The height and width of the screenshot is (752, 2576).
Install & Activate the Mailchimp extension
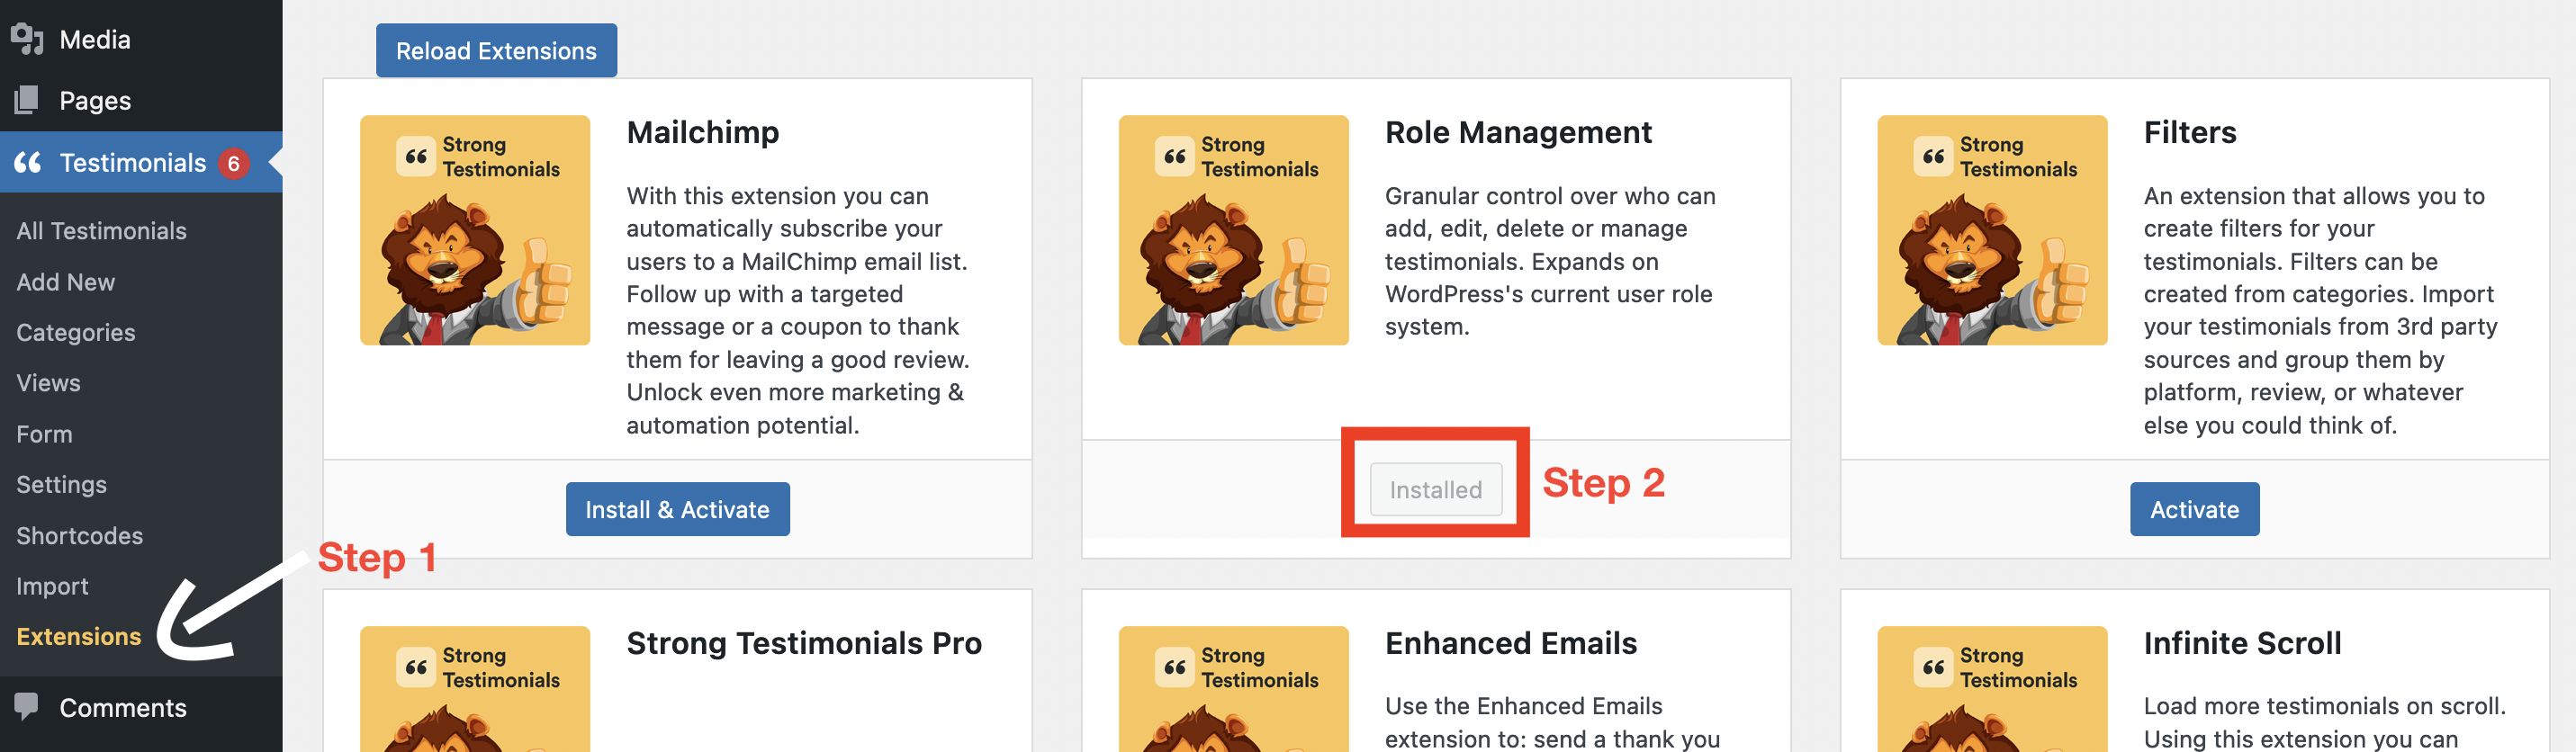(x=677, y=509)
